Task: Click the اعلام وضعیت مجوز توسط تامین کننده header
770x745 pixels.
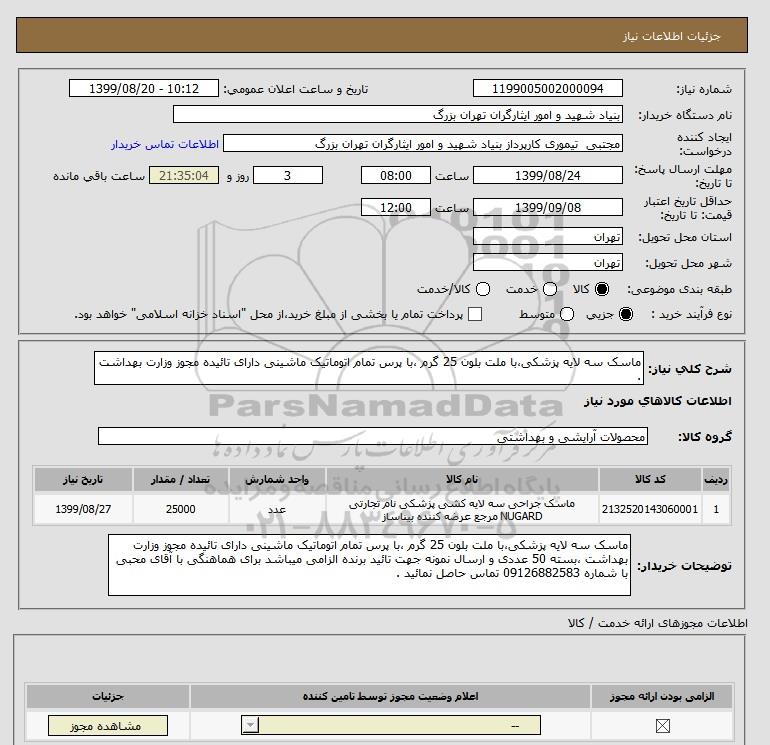Action: click(x=390, y=696)
